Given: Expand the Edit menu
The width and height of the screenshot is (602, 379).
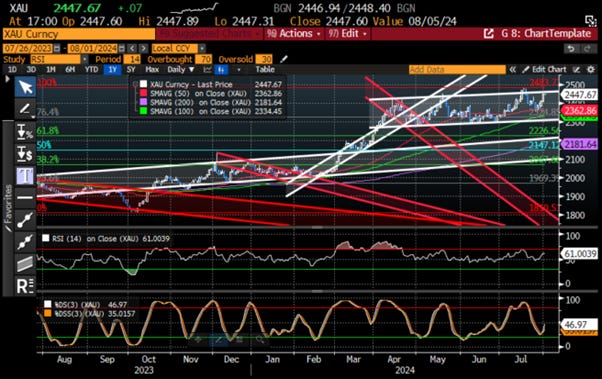Looking at the screenshot, I should (x=348, y=34).
